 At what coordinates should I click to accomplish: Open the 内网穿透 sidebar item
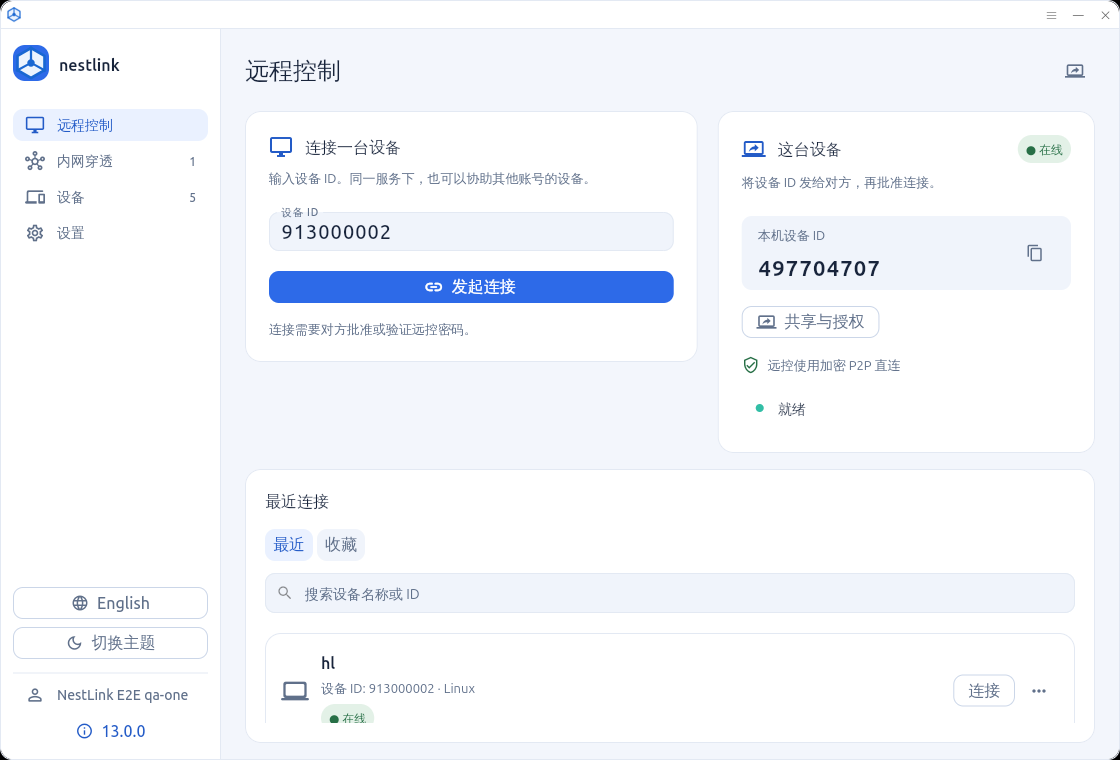pyautogui.click(x=111, y=161)
